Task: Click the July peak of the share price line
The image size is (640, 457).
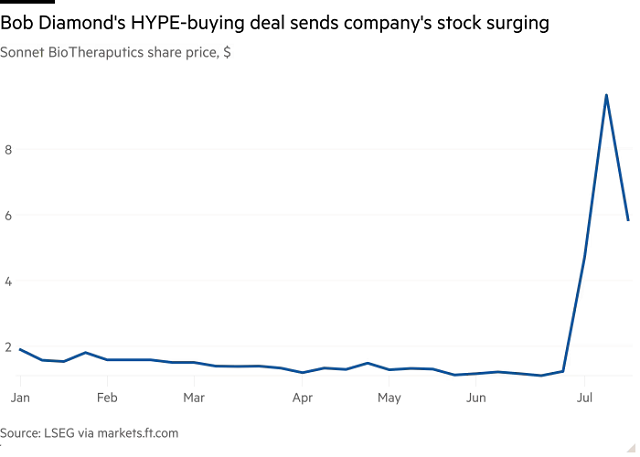Action: [606, 95]
